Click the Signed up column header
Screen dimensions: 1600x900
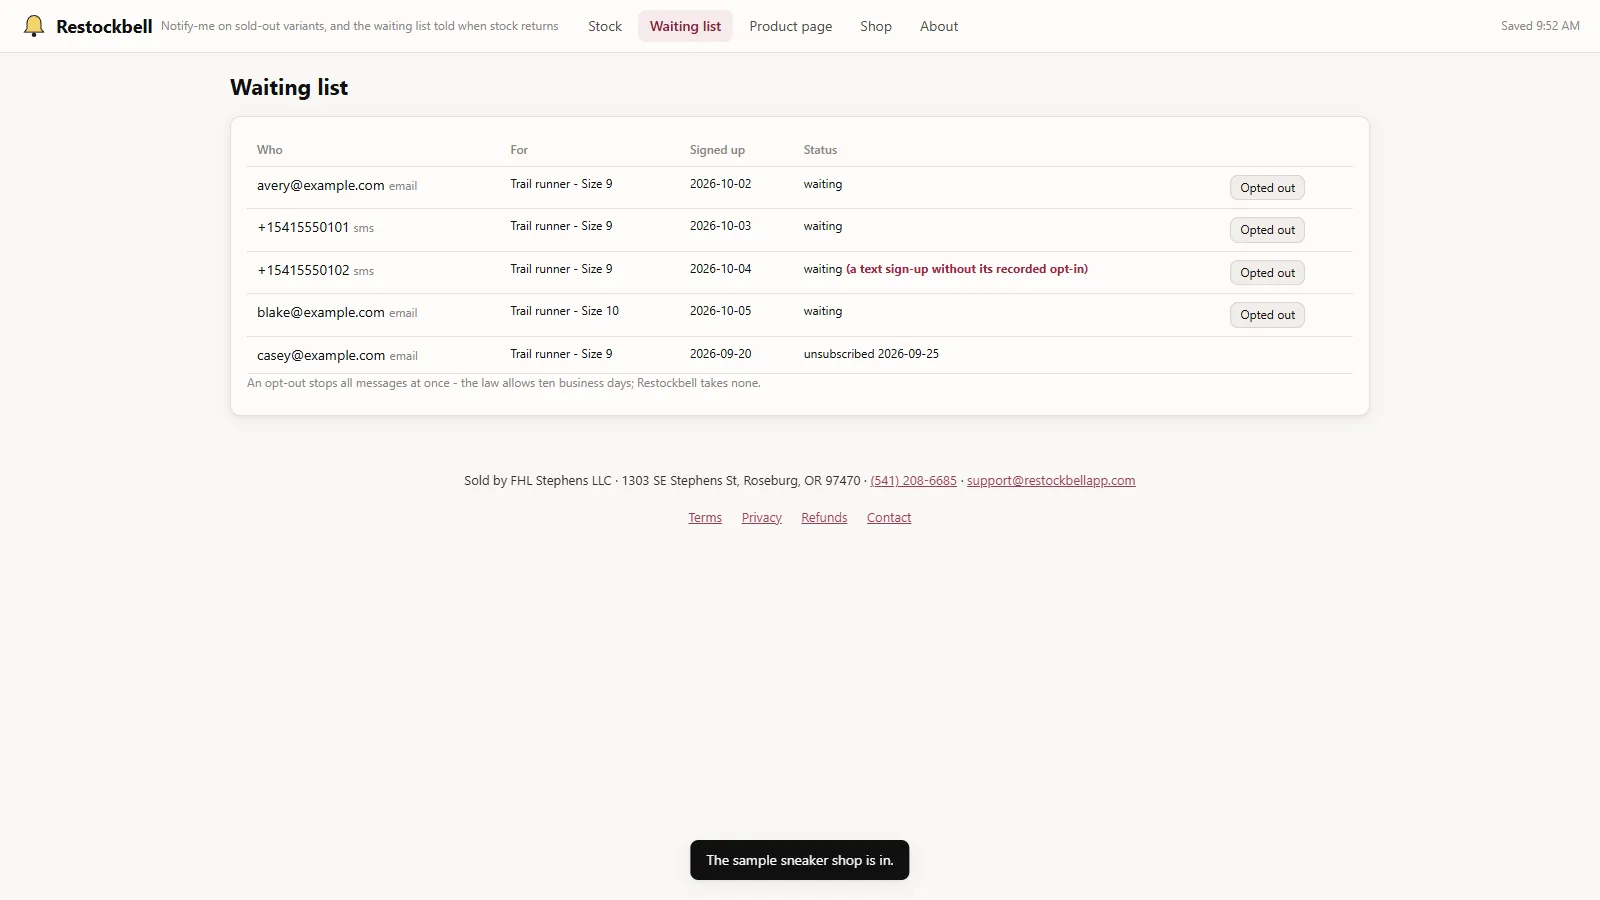[717, 150]
